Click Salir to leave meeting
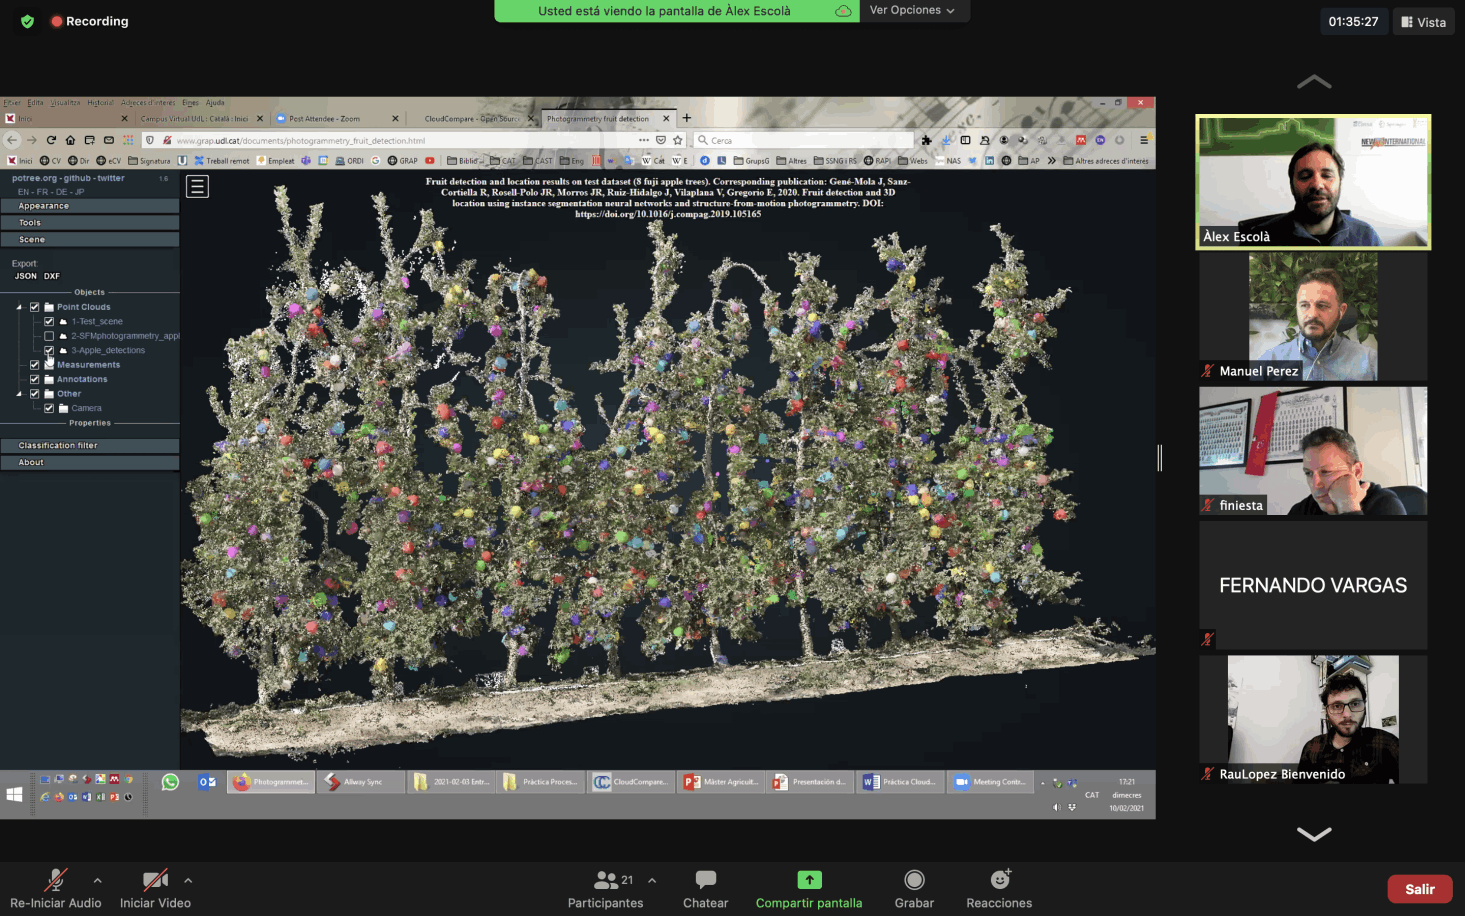 tap(1420, 889)
